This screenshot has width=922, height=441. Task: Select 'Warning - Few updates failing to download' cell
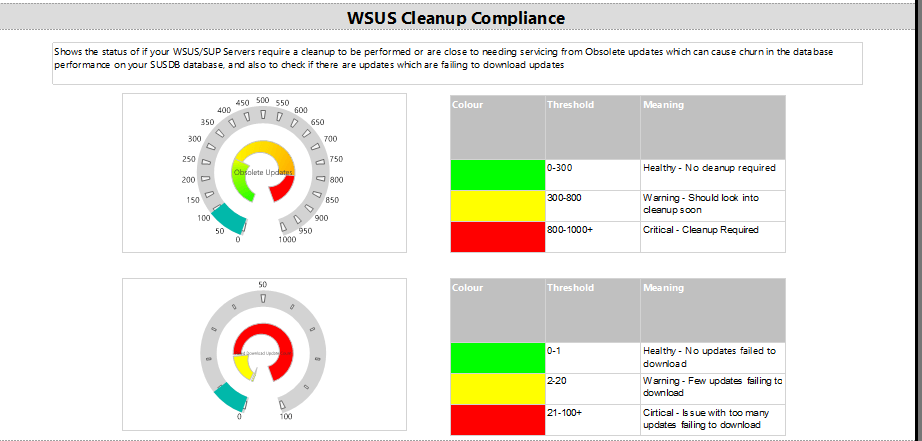point(712,388)
